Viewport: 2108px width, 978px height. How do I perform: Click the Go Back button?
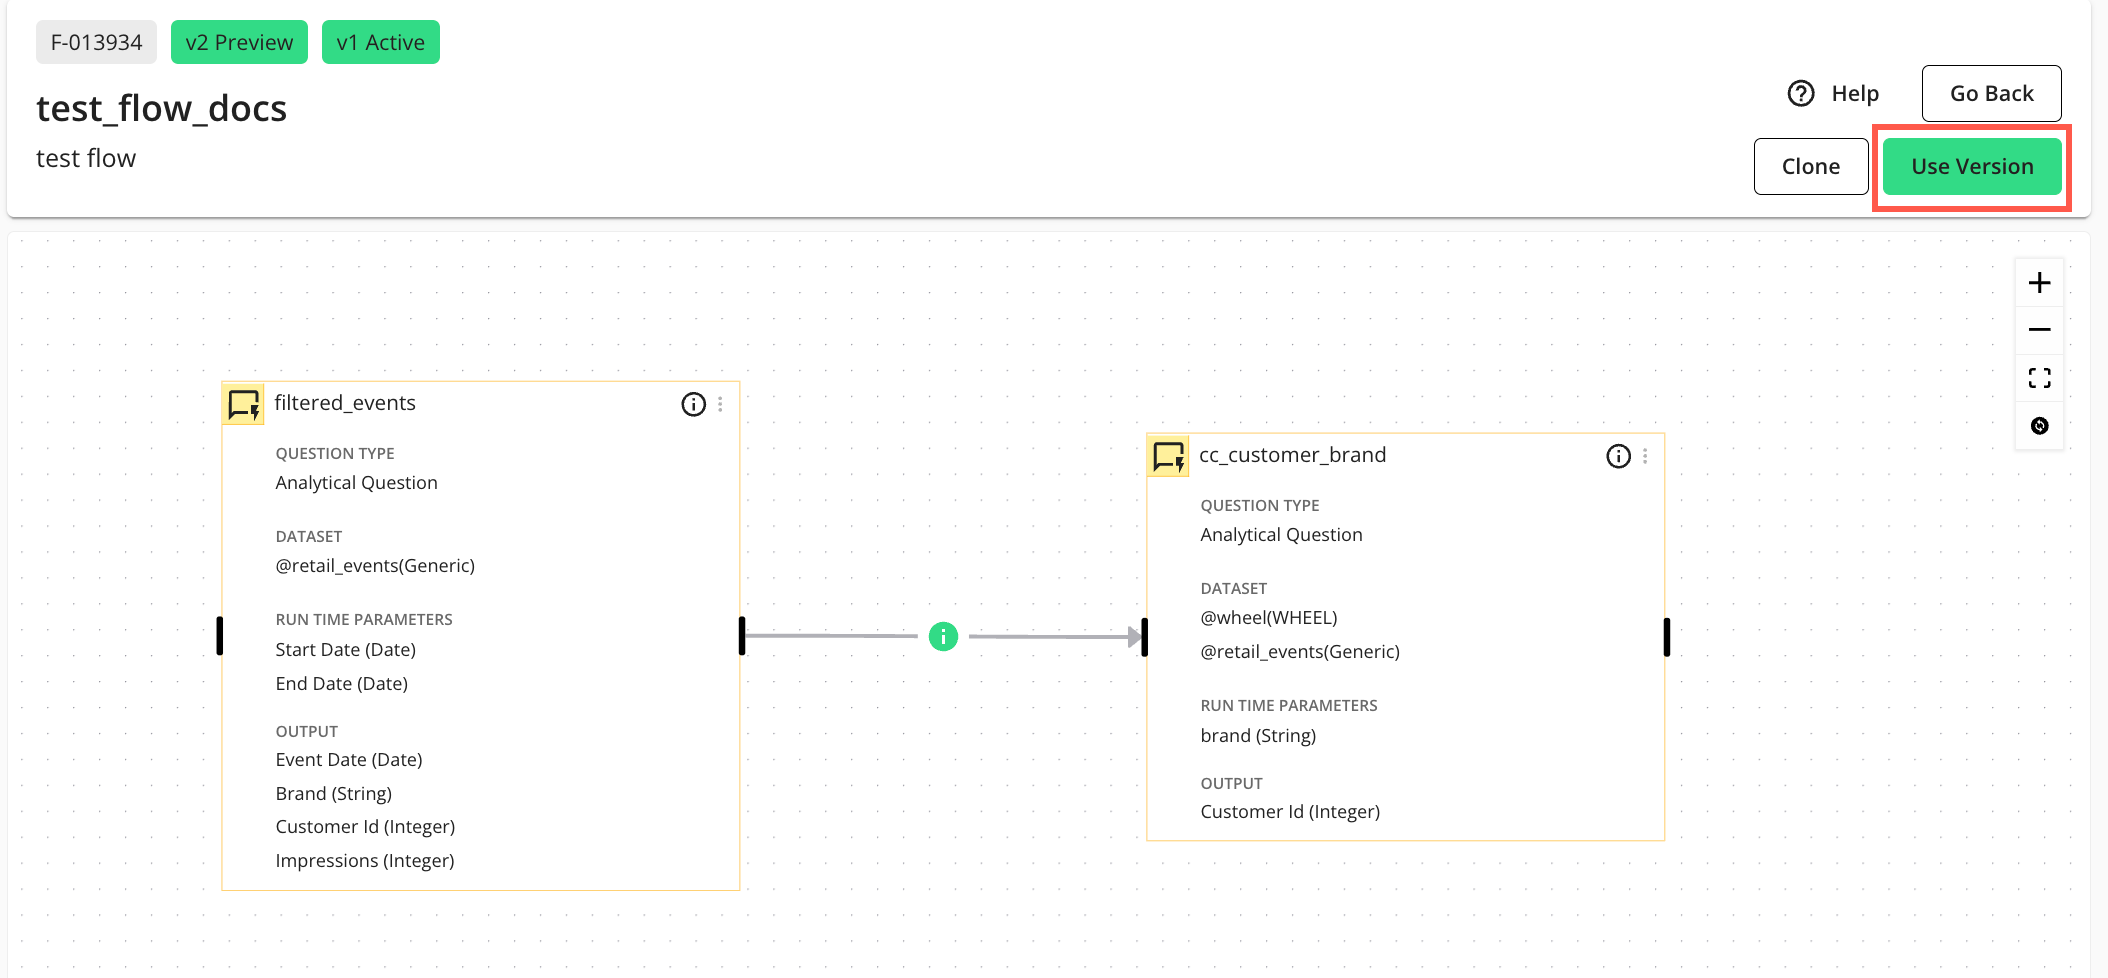1991,93
